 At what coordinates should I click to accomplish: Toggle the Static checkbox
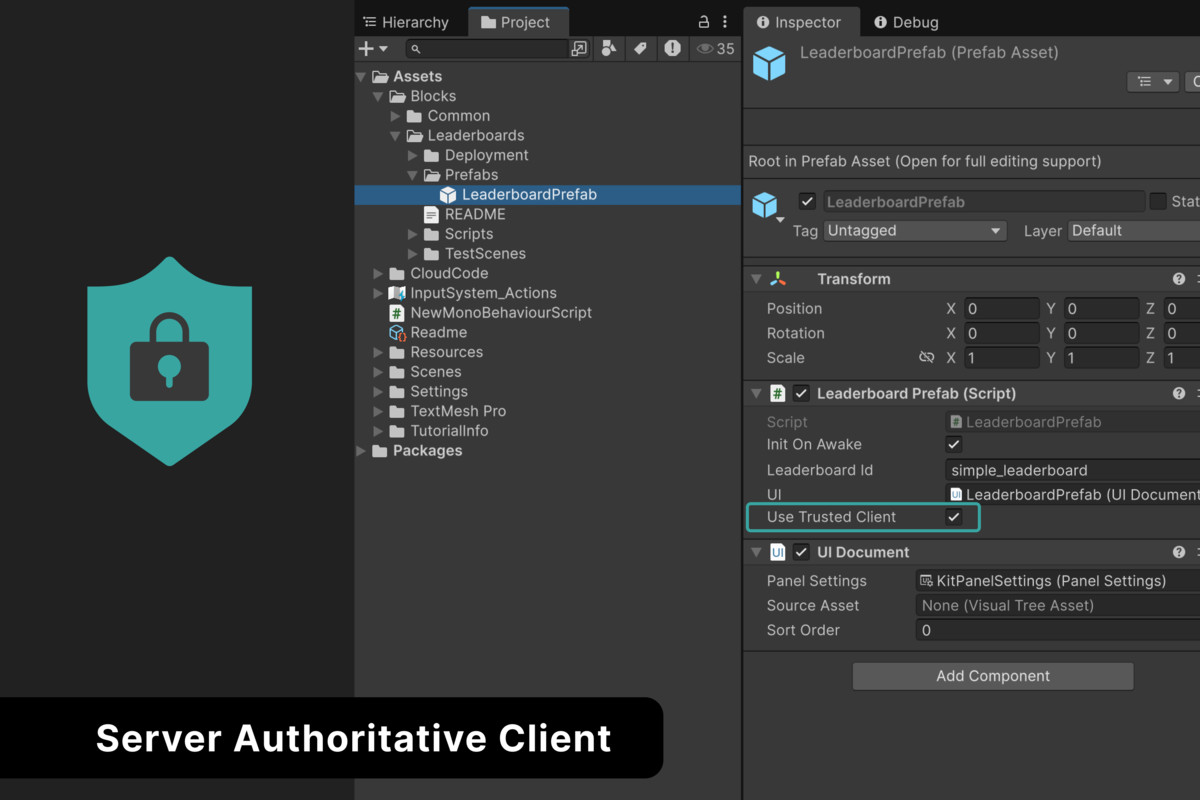1158,201
